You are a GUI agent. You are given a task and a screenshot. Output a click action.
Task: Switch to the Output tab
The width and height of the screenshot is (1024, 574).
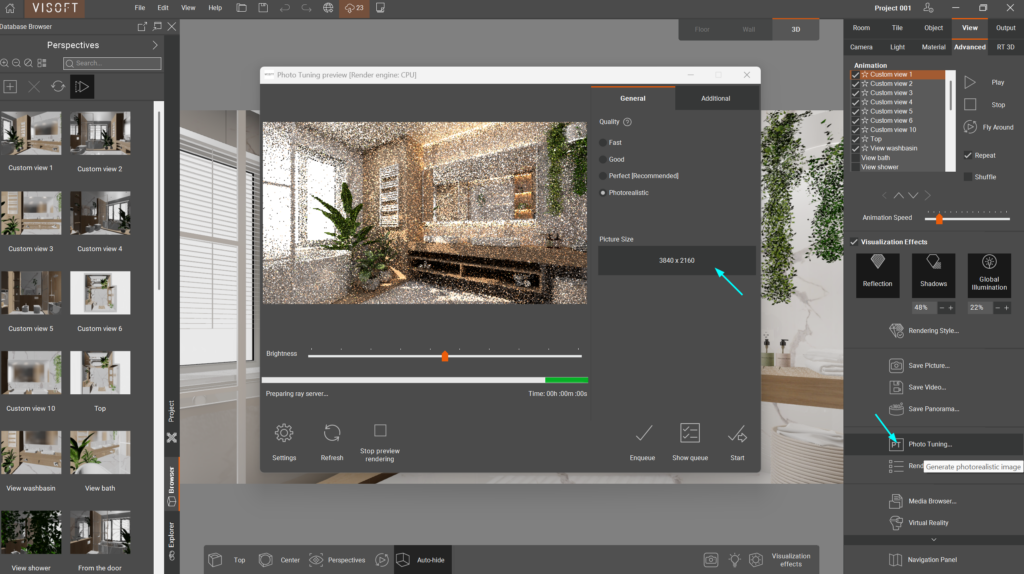click(x=1005, y=28)
